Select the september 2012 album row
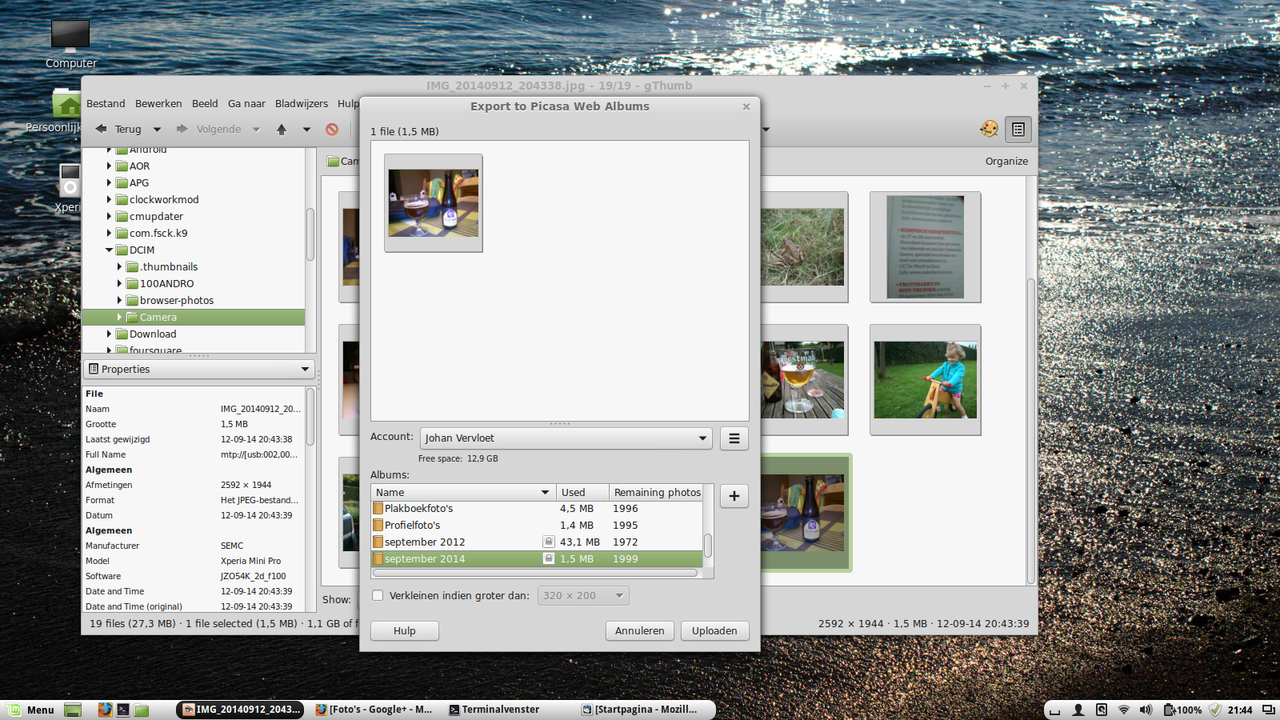 (x=537, y=542)
